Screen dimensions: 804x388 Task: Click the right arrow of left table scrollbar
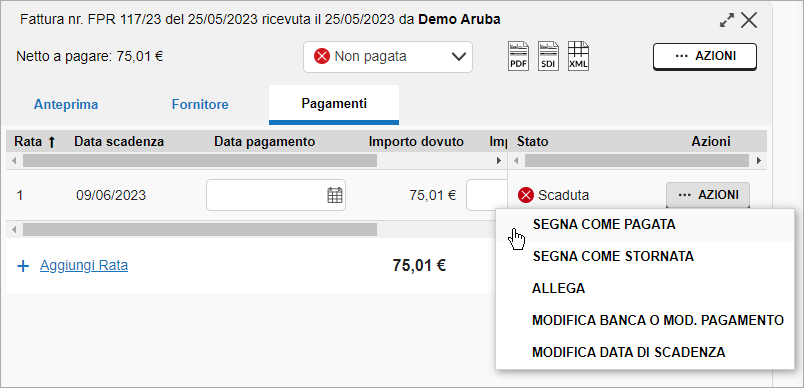coord(498,161)
